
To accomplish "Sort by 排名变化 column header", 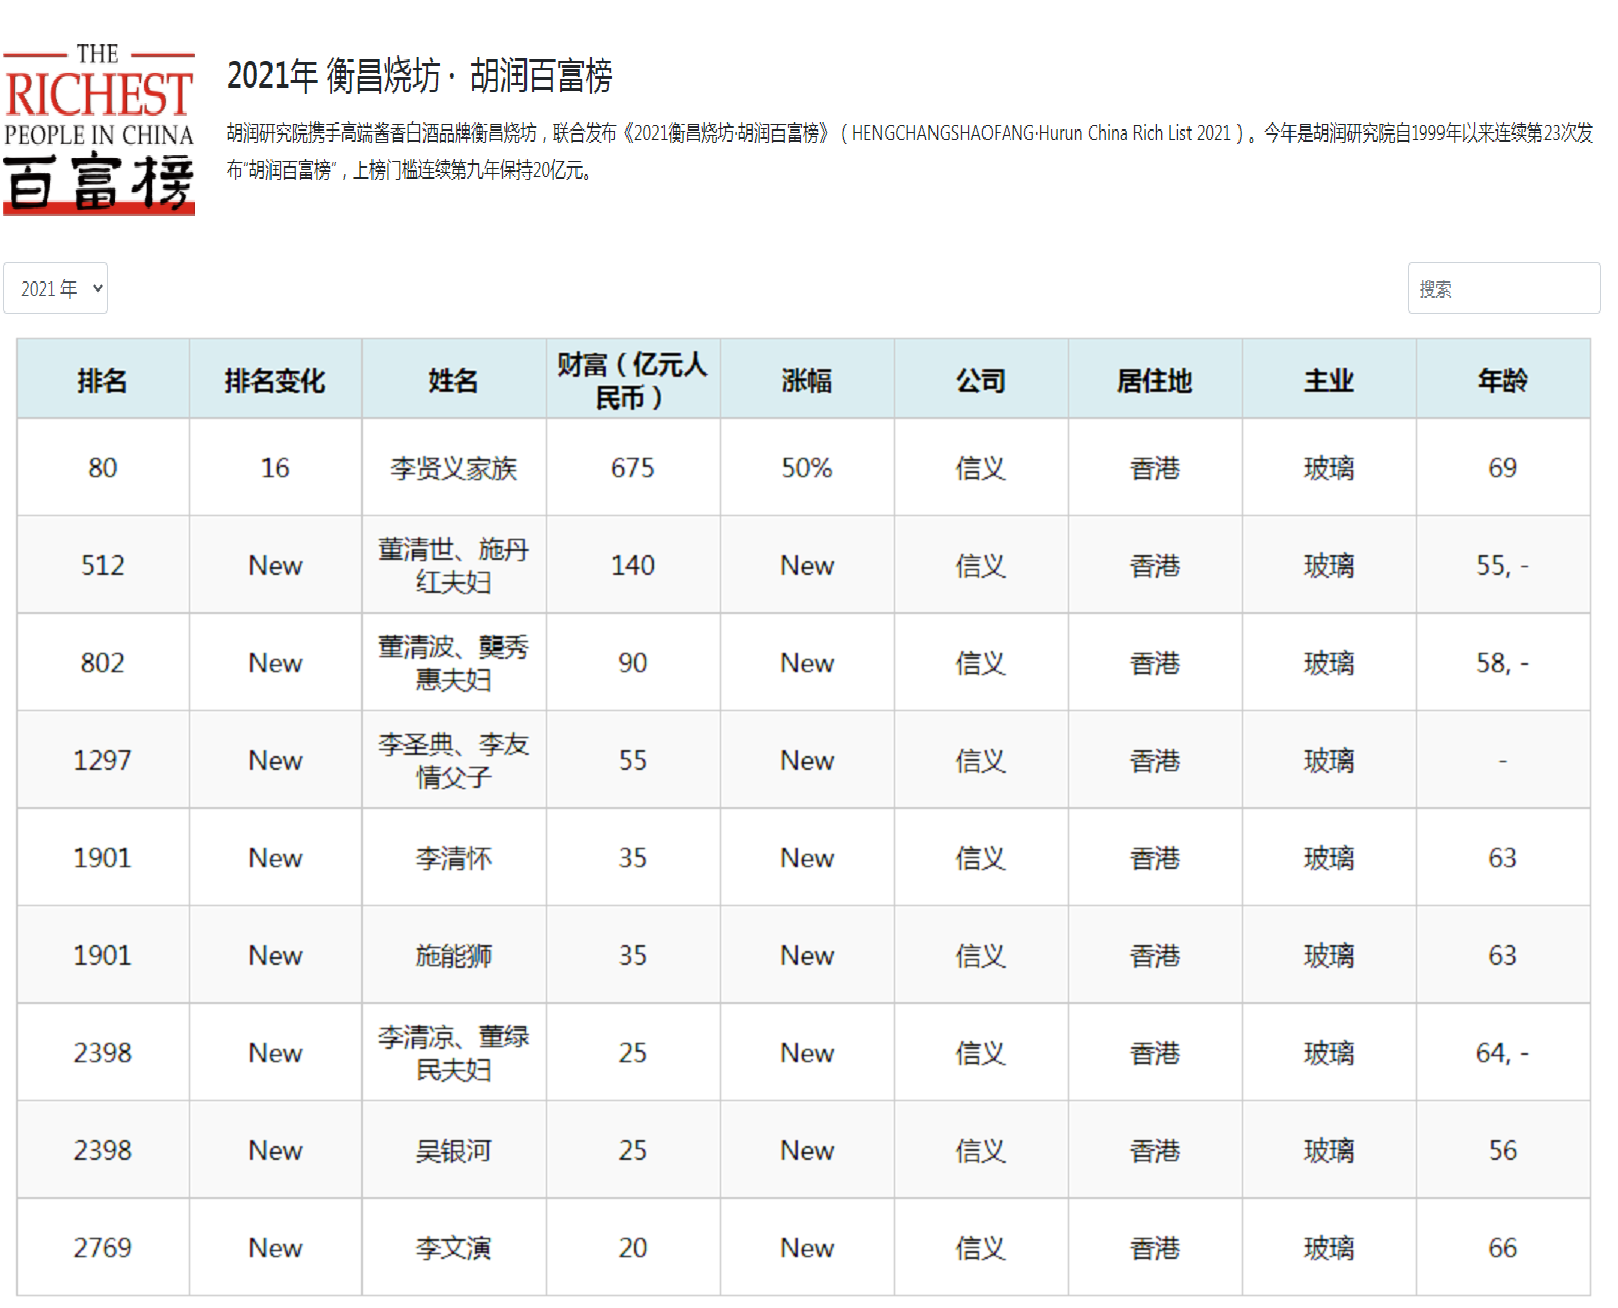I will (x=275, y=380).
